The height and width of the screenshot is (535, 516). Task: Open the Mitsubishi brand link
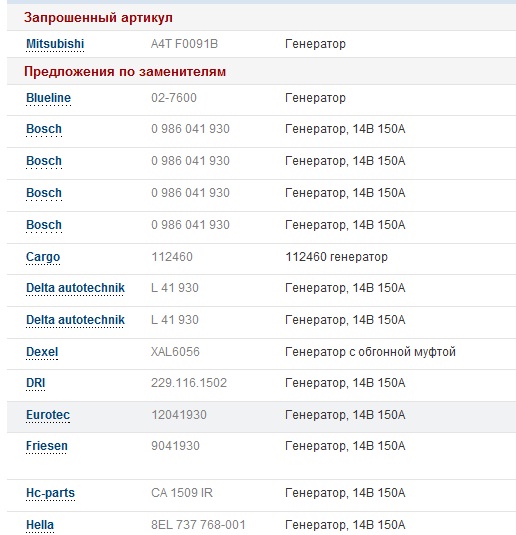click(55, 44)
